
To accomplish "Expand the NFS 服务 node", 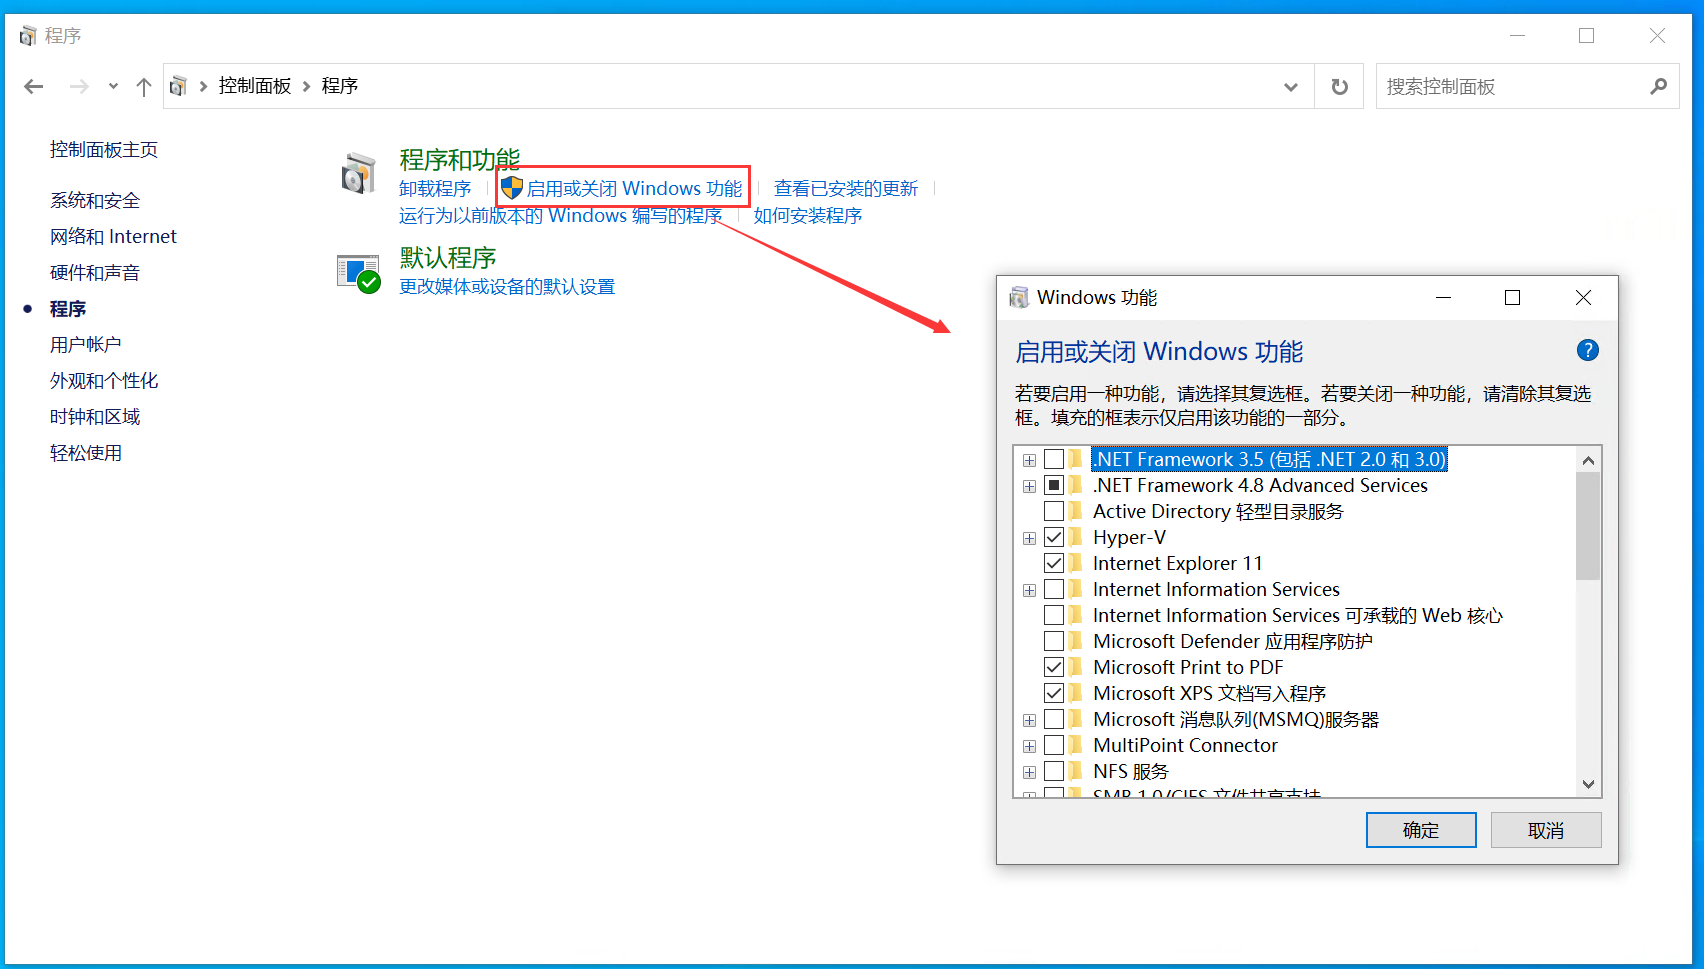I will (1029, 772).
